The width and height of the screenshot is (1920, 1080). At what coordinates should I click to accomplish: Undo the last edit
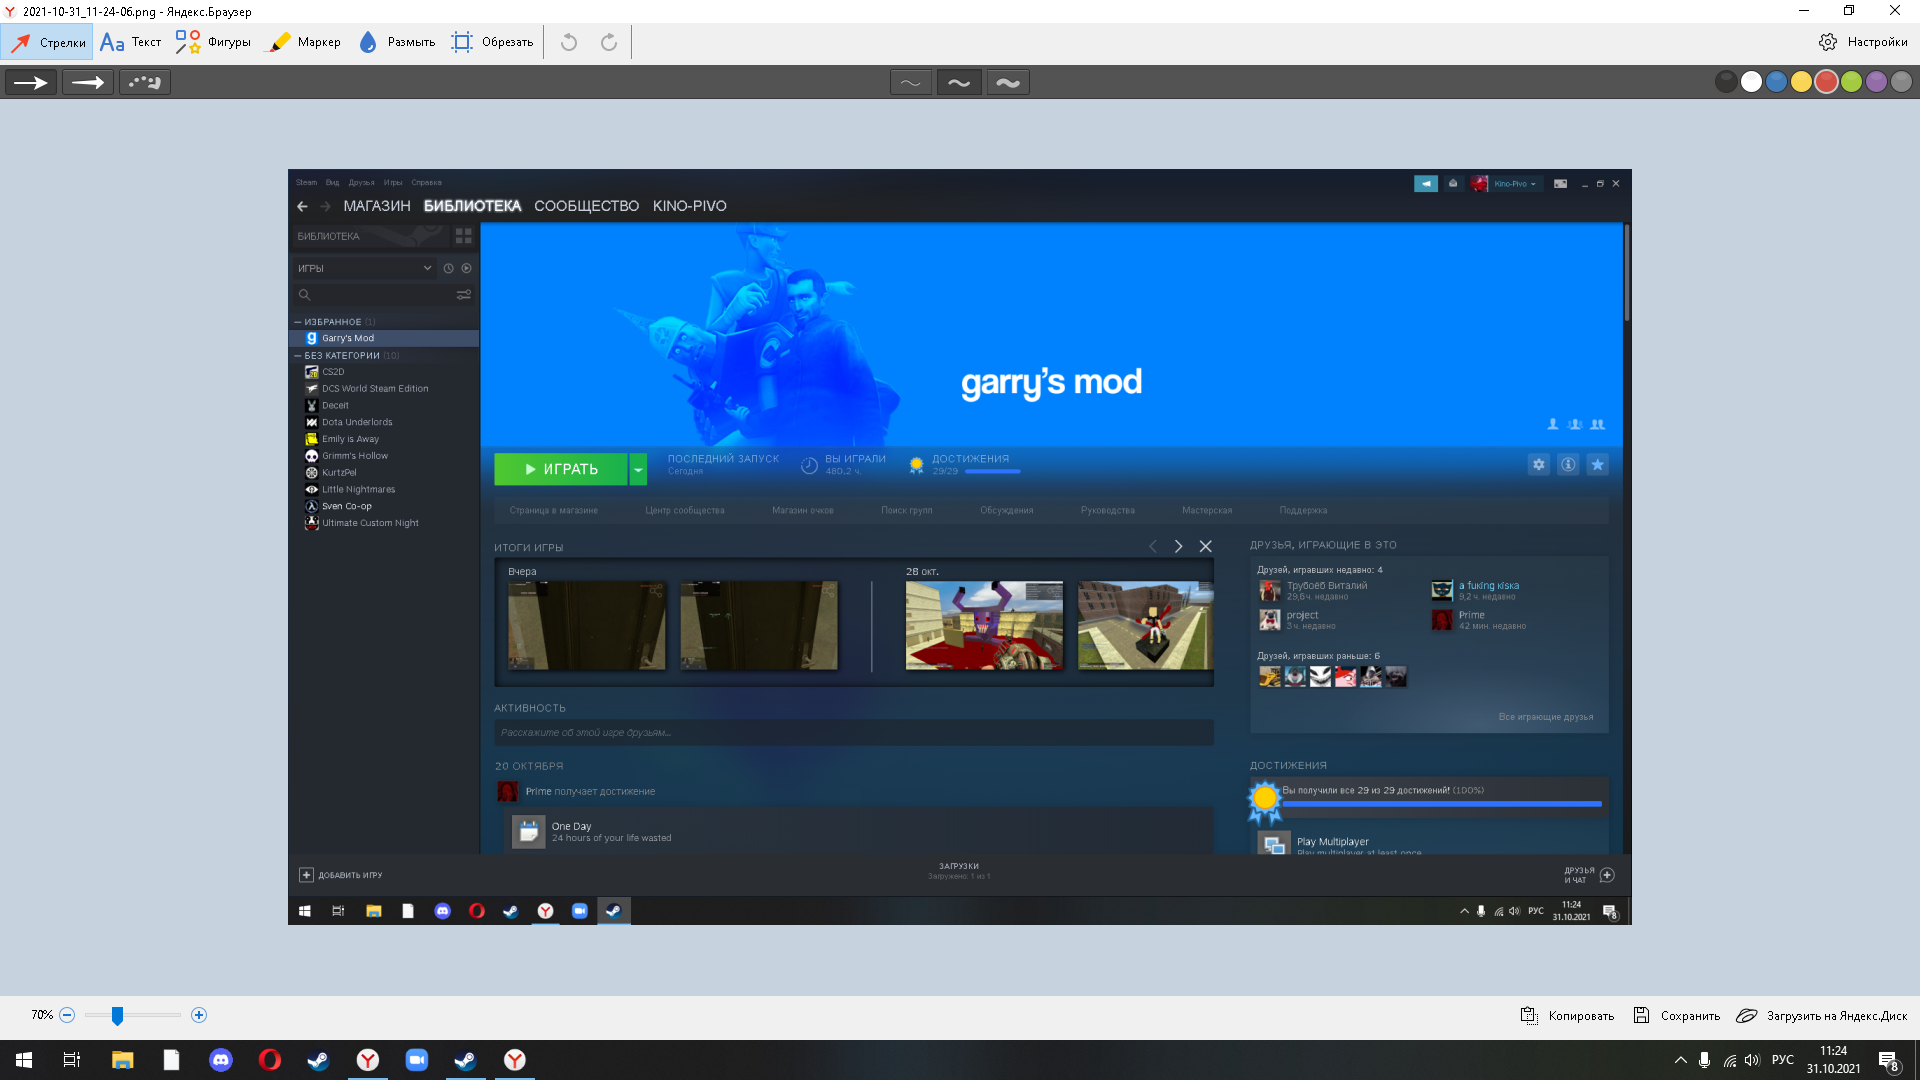(x=569, y=42)
